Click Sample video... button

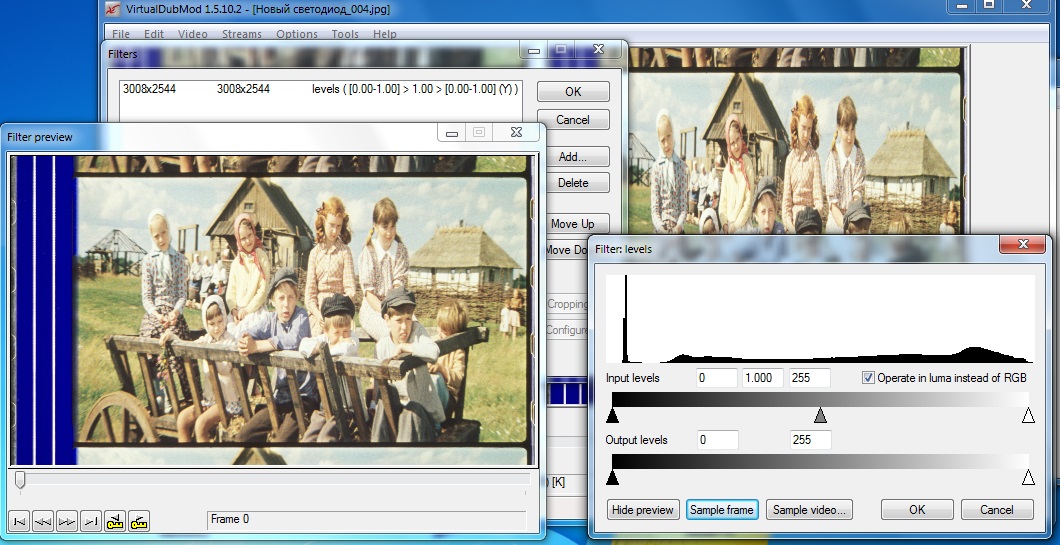(810, 510)
